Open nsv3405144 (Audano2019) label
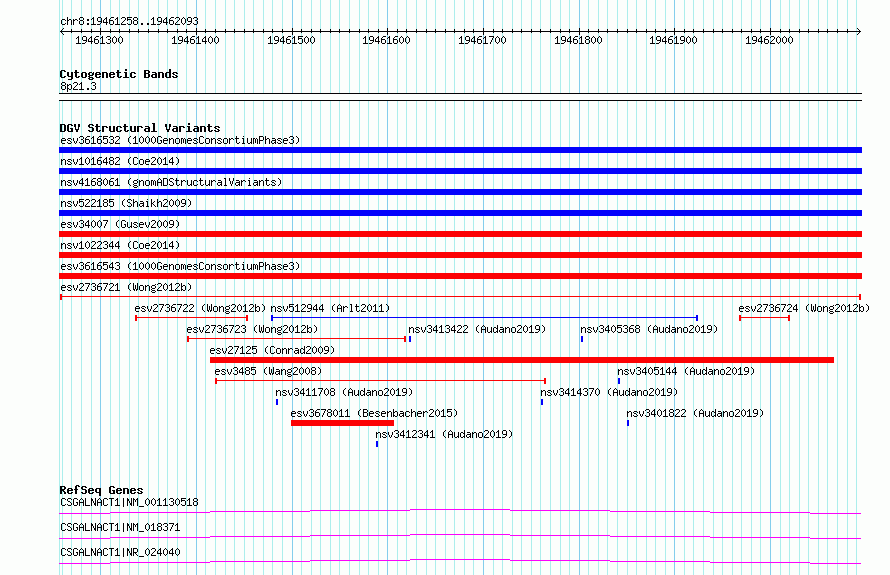 [x=686, y=371]
